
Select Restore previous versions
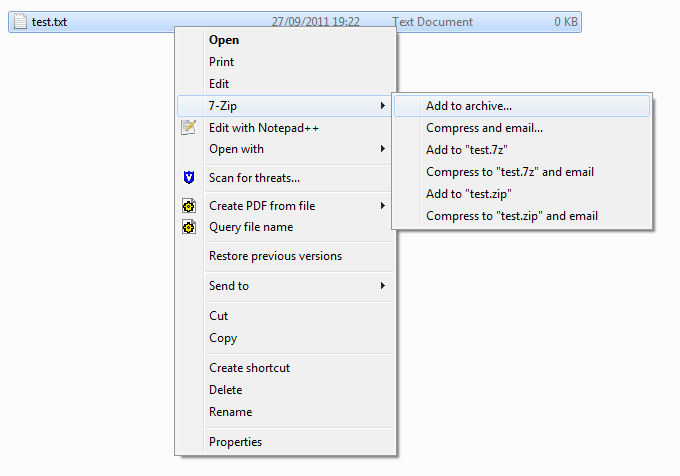[x=284, y=256]
